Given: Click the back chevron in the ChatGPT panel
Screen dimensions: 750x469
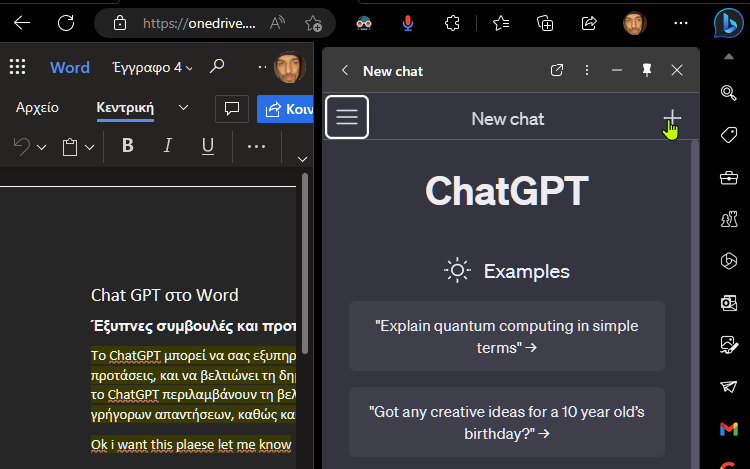Looking at the screenshot, I should [x=345, y=71].
